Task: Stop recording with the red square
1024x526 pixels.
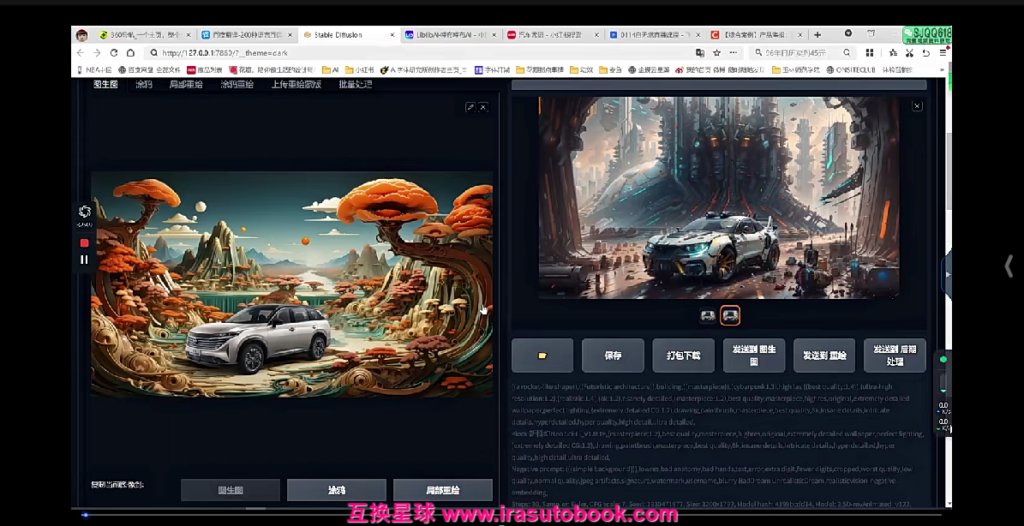Action: pyautogui.click(x=84, y=243)
